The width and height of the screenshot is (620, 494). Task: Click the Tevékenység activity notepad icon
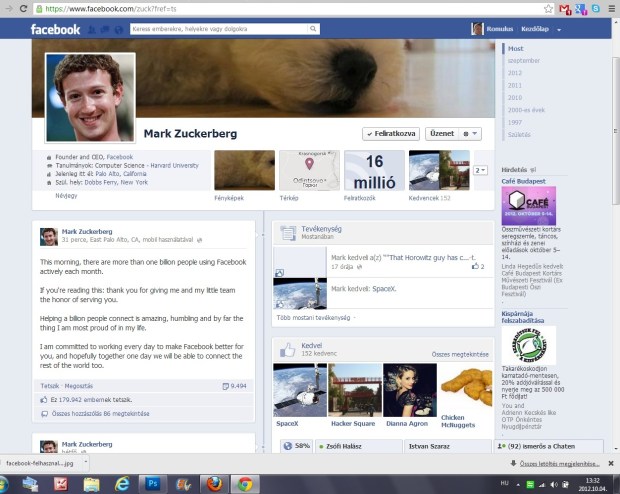288,232
